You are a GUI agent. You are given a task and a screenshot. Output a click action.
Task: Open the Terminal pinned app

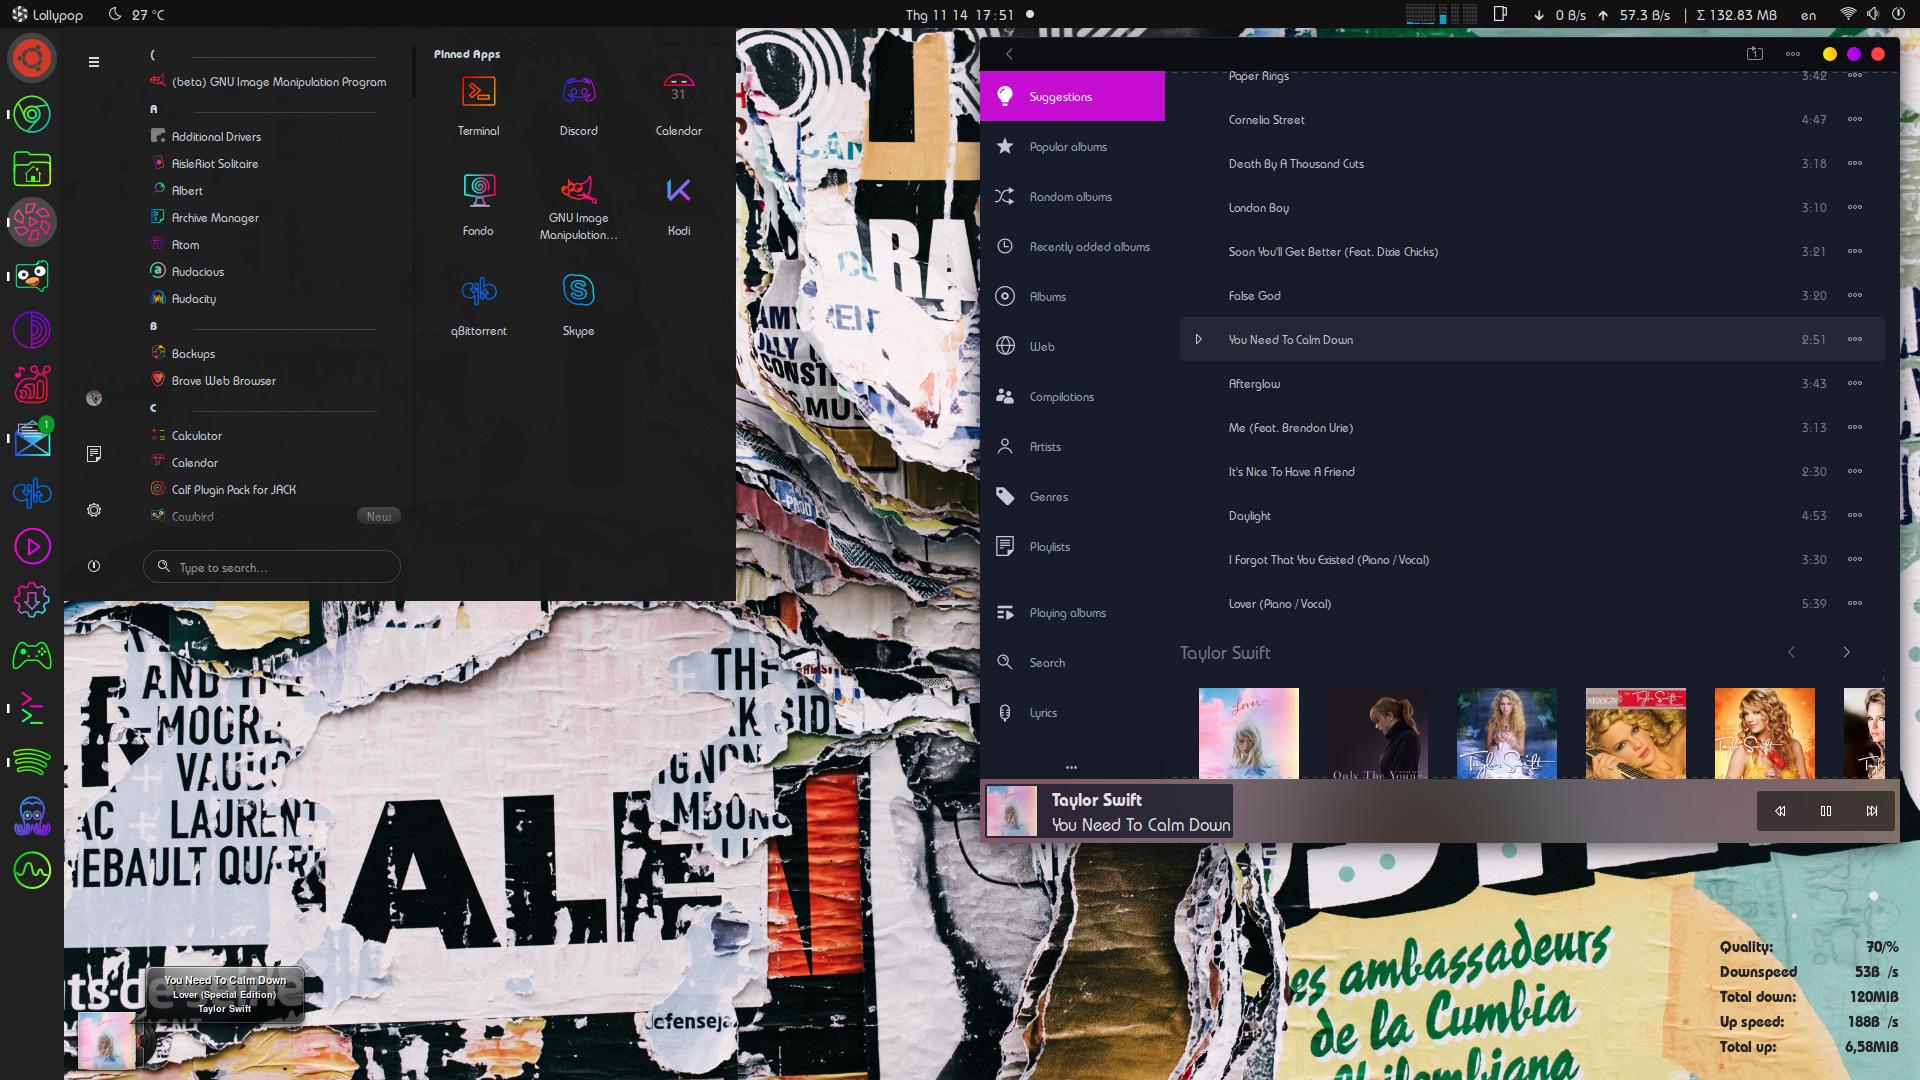click(478, 92)
